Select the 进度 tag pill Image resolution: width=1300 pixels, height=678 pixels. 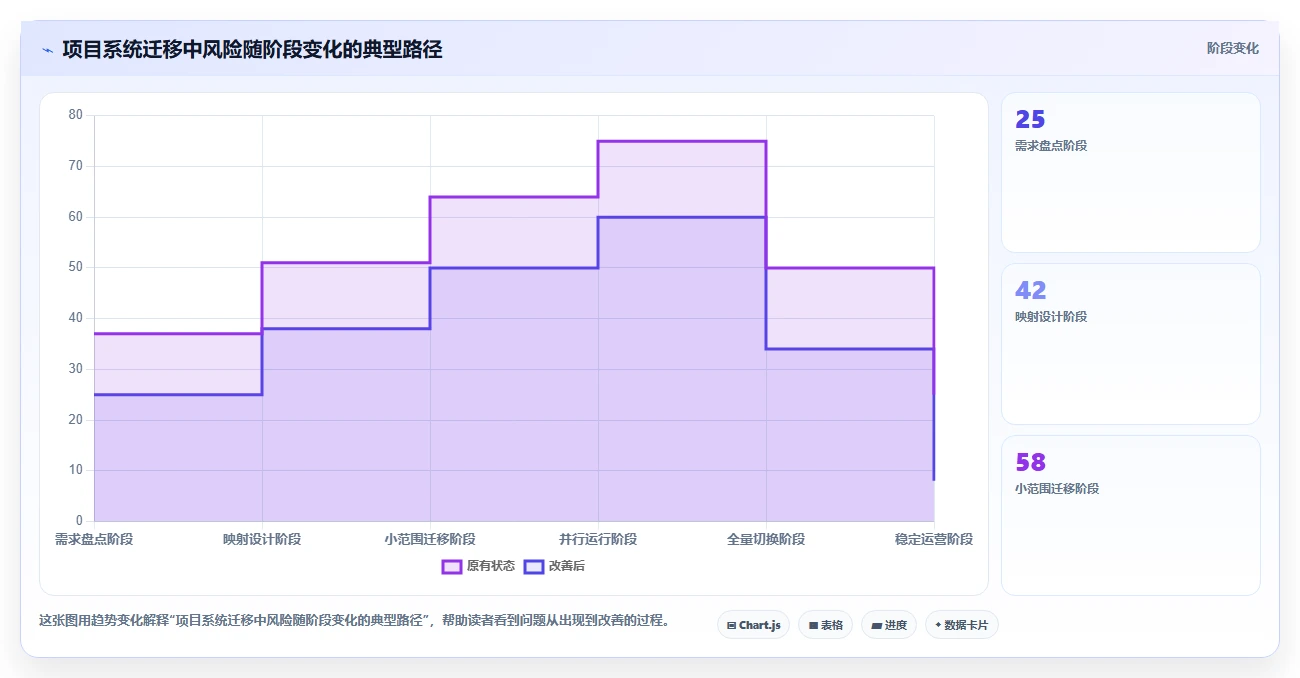click(888, 625)
